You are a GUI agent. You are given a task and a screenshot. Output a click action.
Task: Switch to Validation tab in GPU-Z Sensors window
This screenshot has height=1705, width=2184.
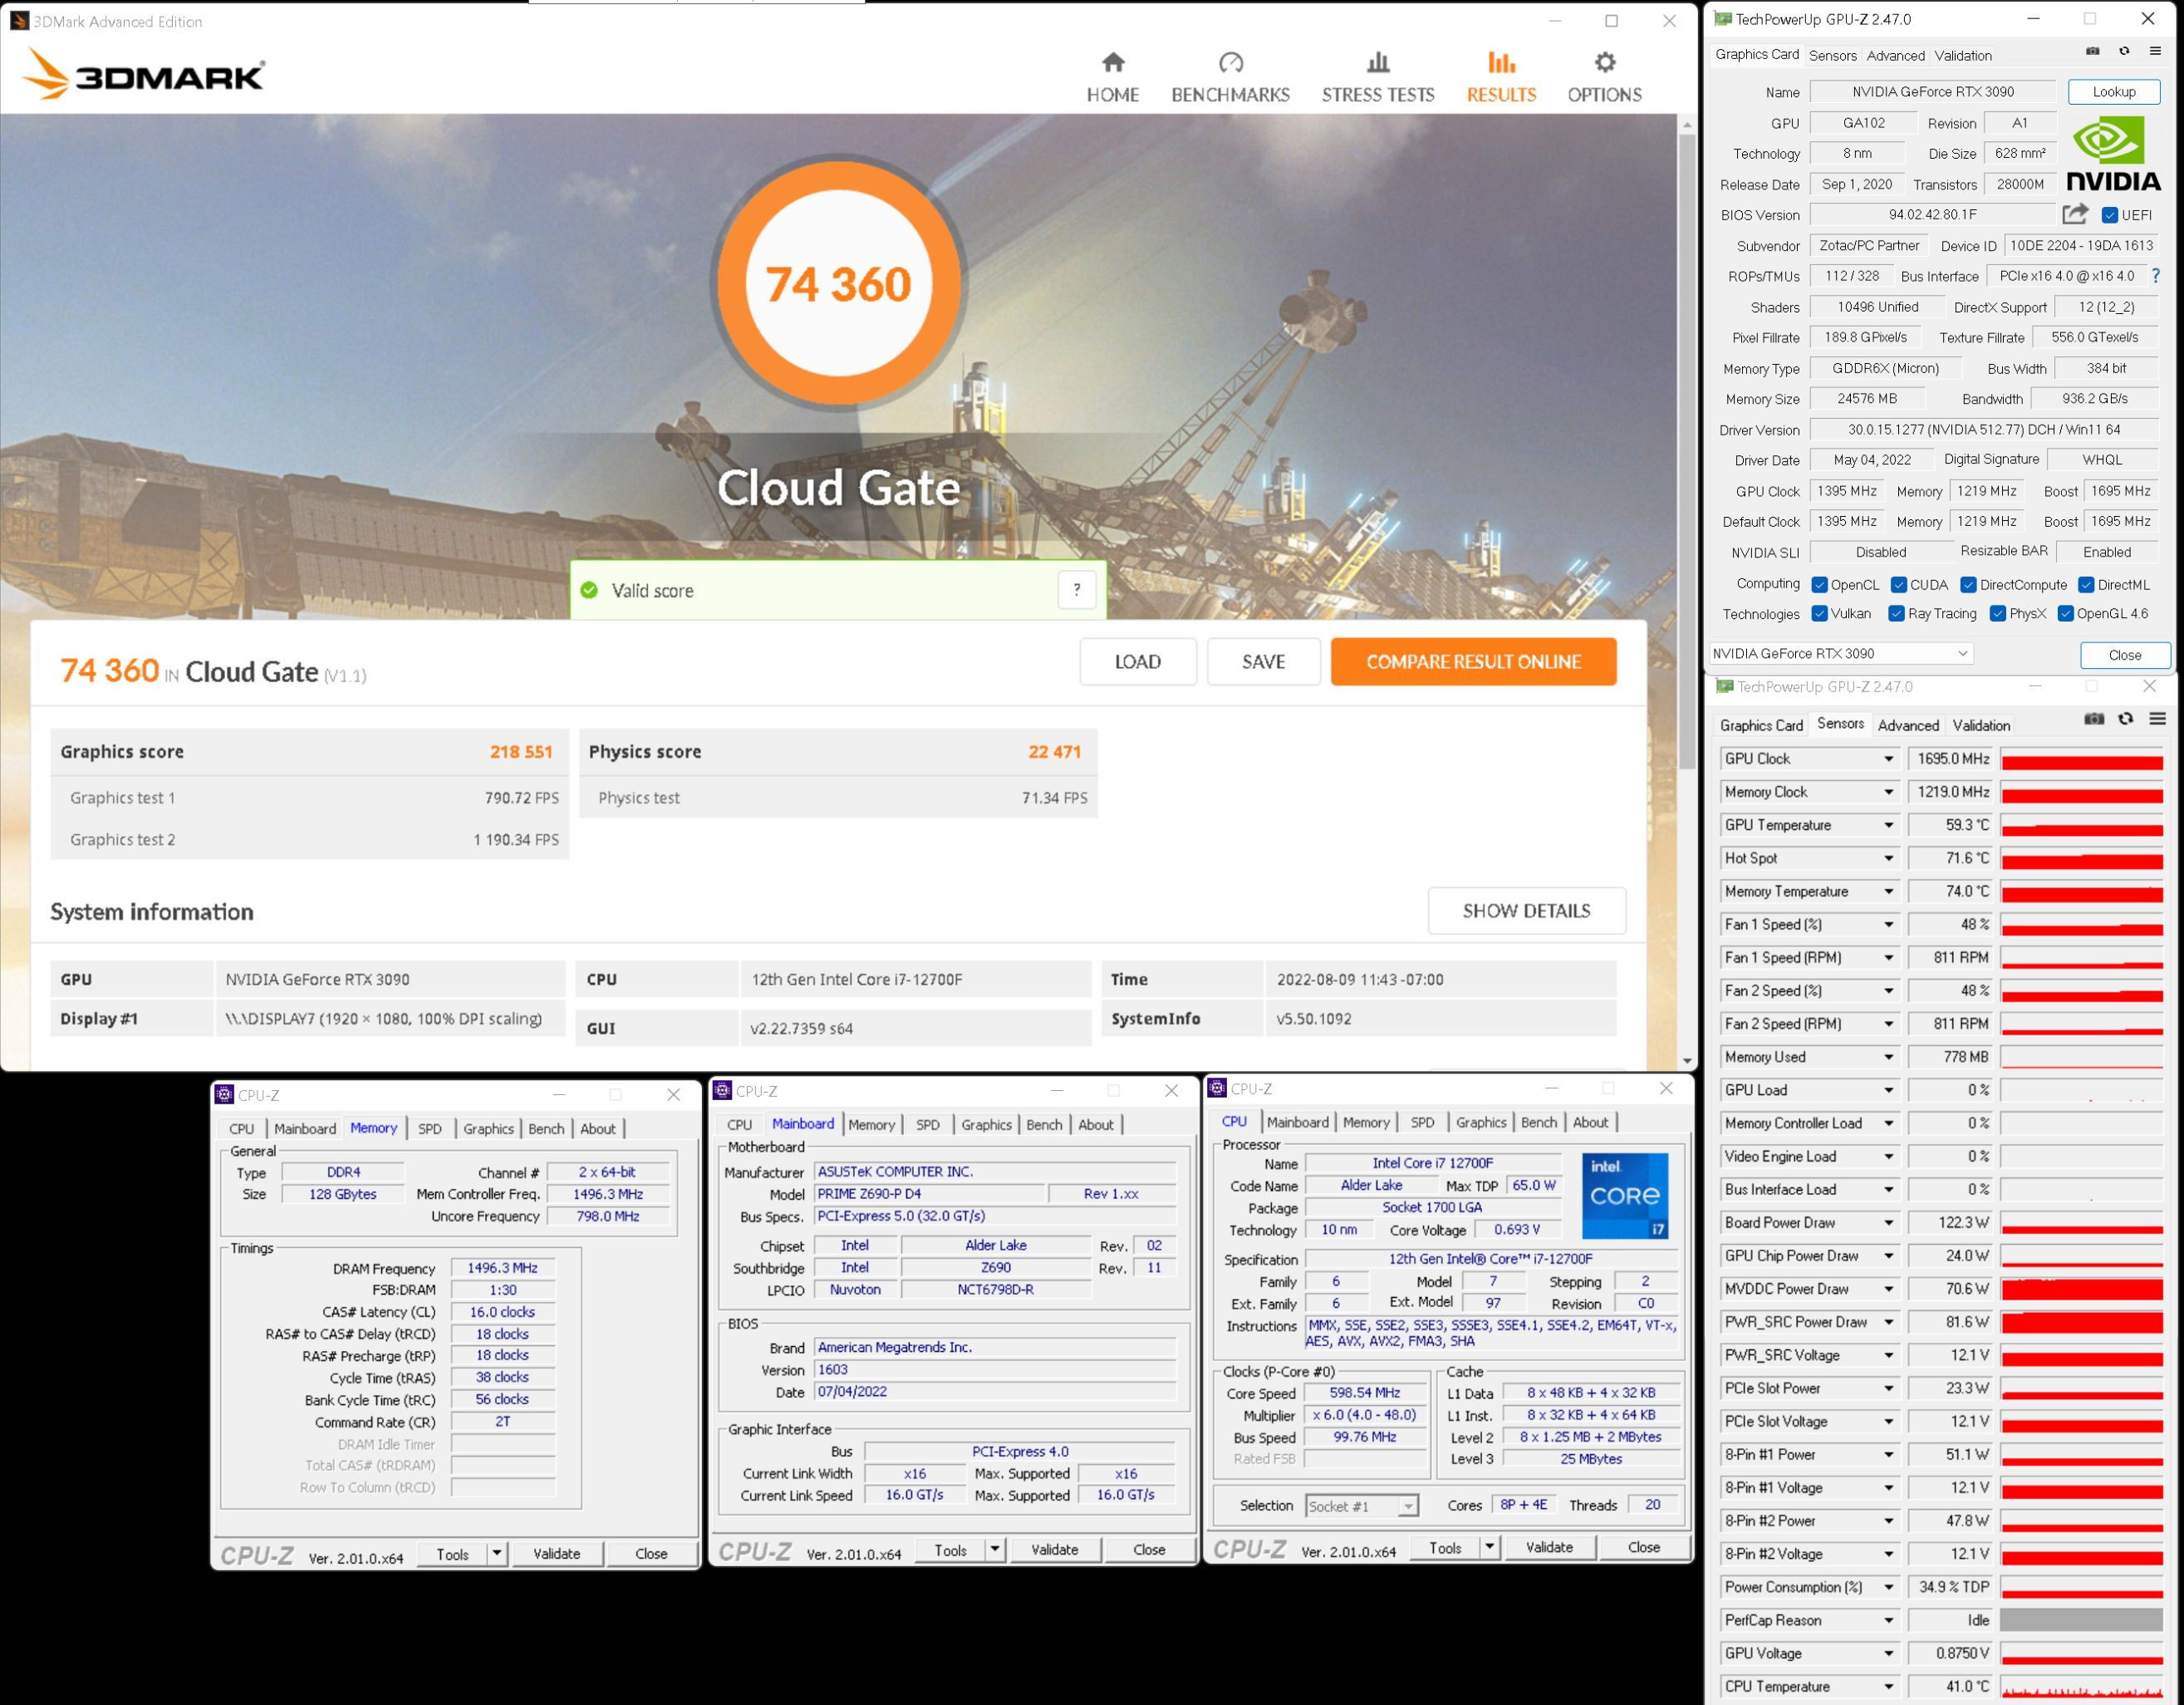pos(1981,725)
